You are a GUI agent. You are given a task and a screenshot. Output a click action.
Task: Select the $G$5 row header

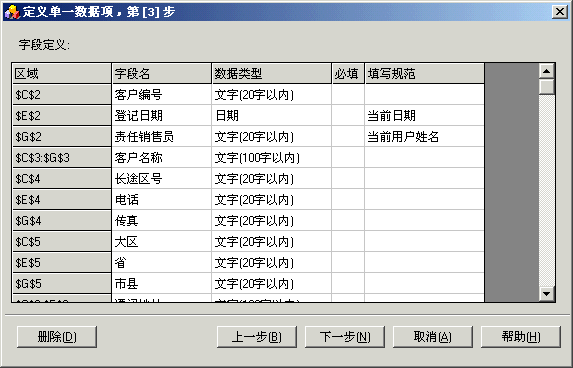point(62,284)
